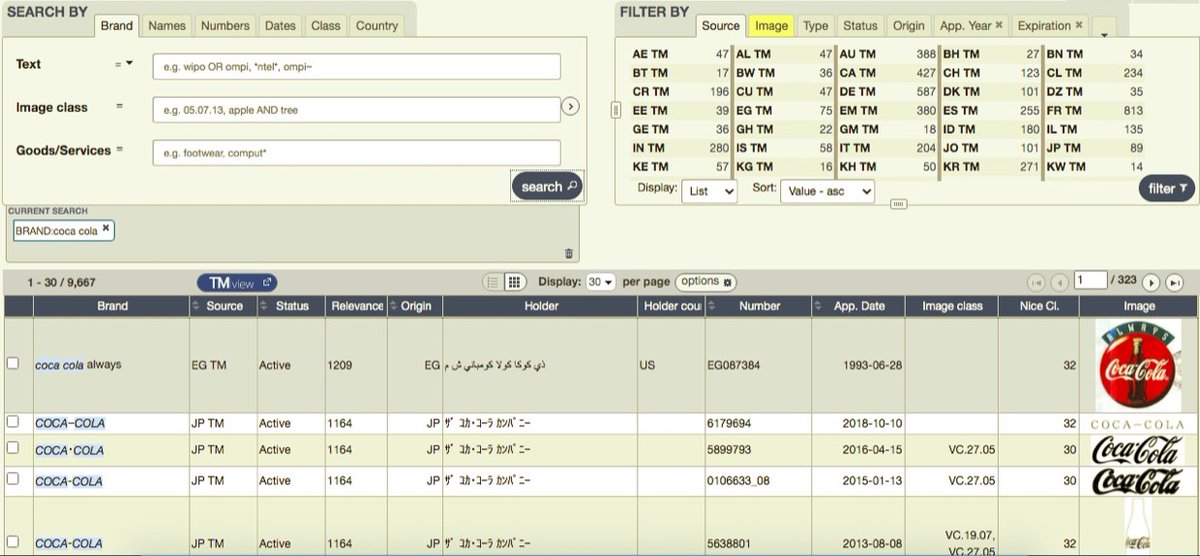
Task: Sort by Source column arrows
Action: point(197,306)
